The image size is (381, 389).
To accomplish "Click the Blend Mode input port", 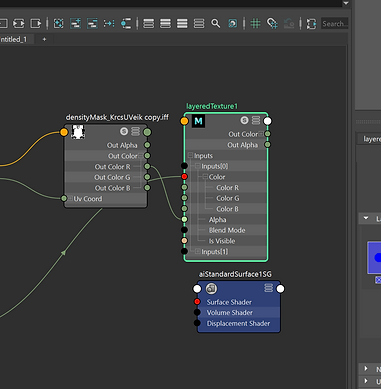I will [x=184, y=230].
